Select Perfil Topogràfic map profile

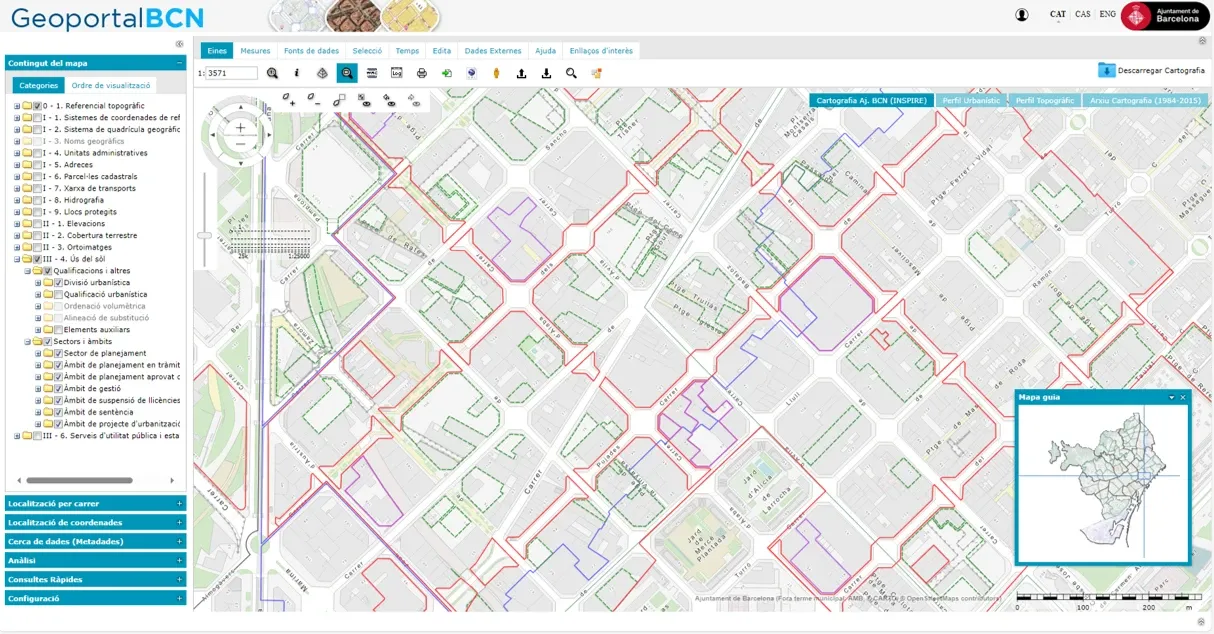[x=1044, y=101]
